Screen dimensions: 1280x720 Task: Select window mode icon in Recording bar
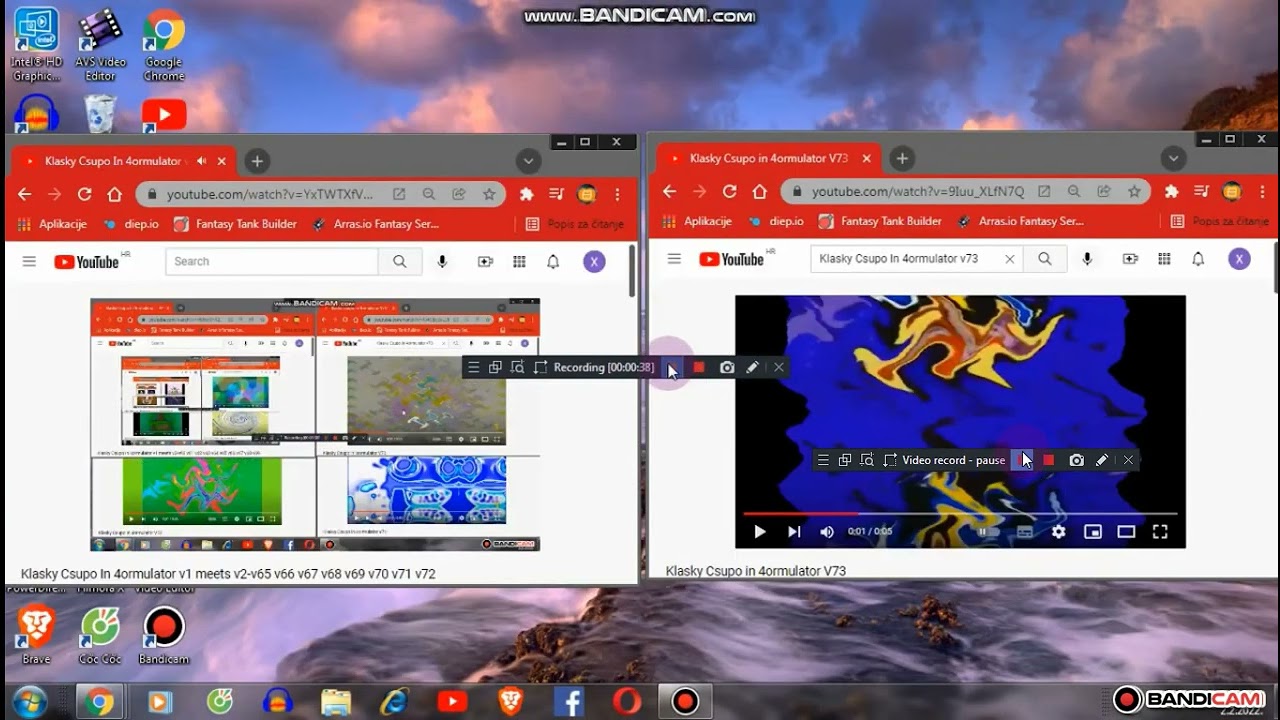[495, 367]
